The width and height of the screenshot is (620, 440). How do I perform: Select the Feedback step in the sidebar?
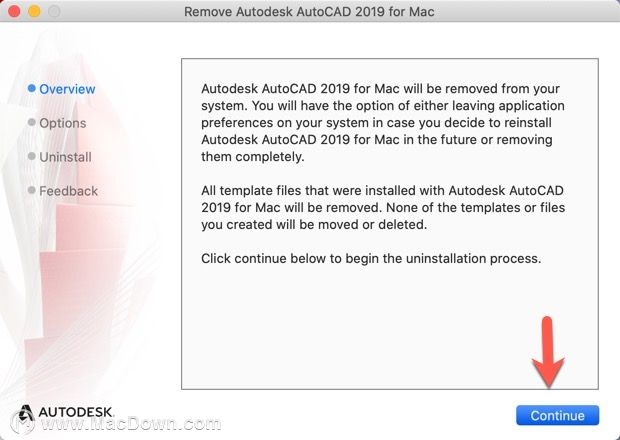coord(68,191)
